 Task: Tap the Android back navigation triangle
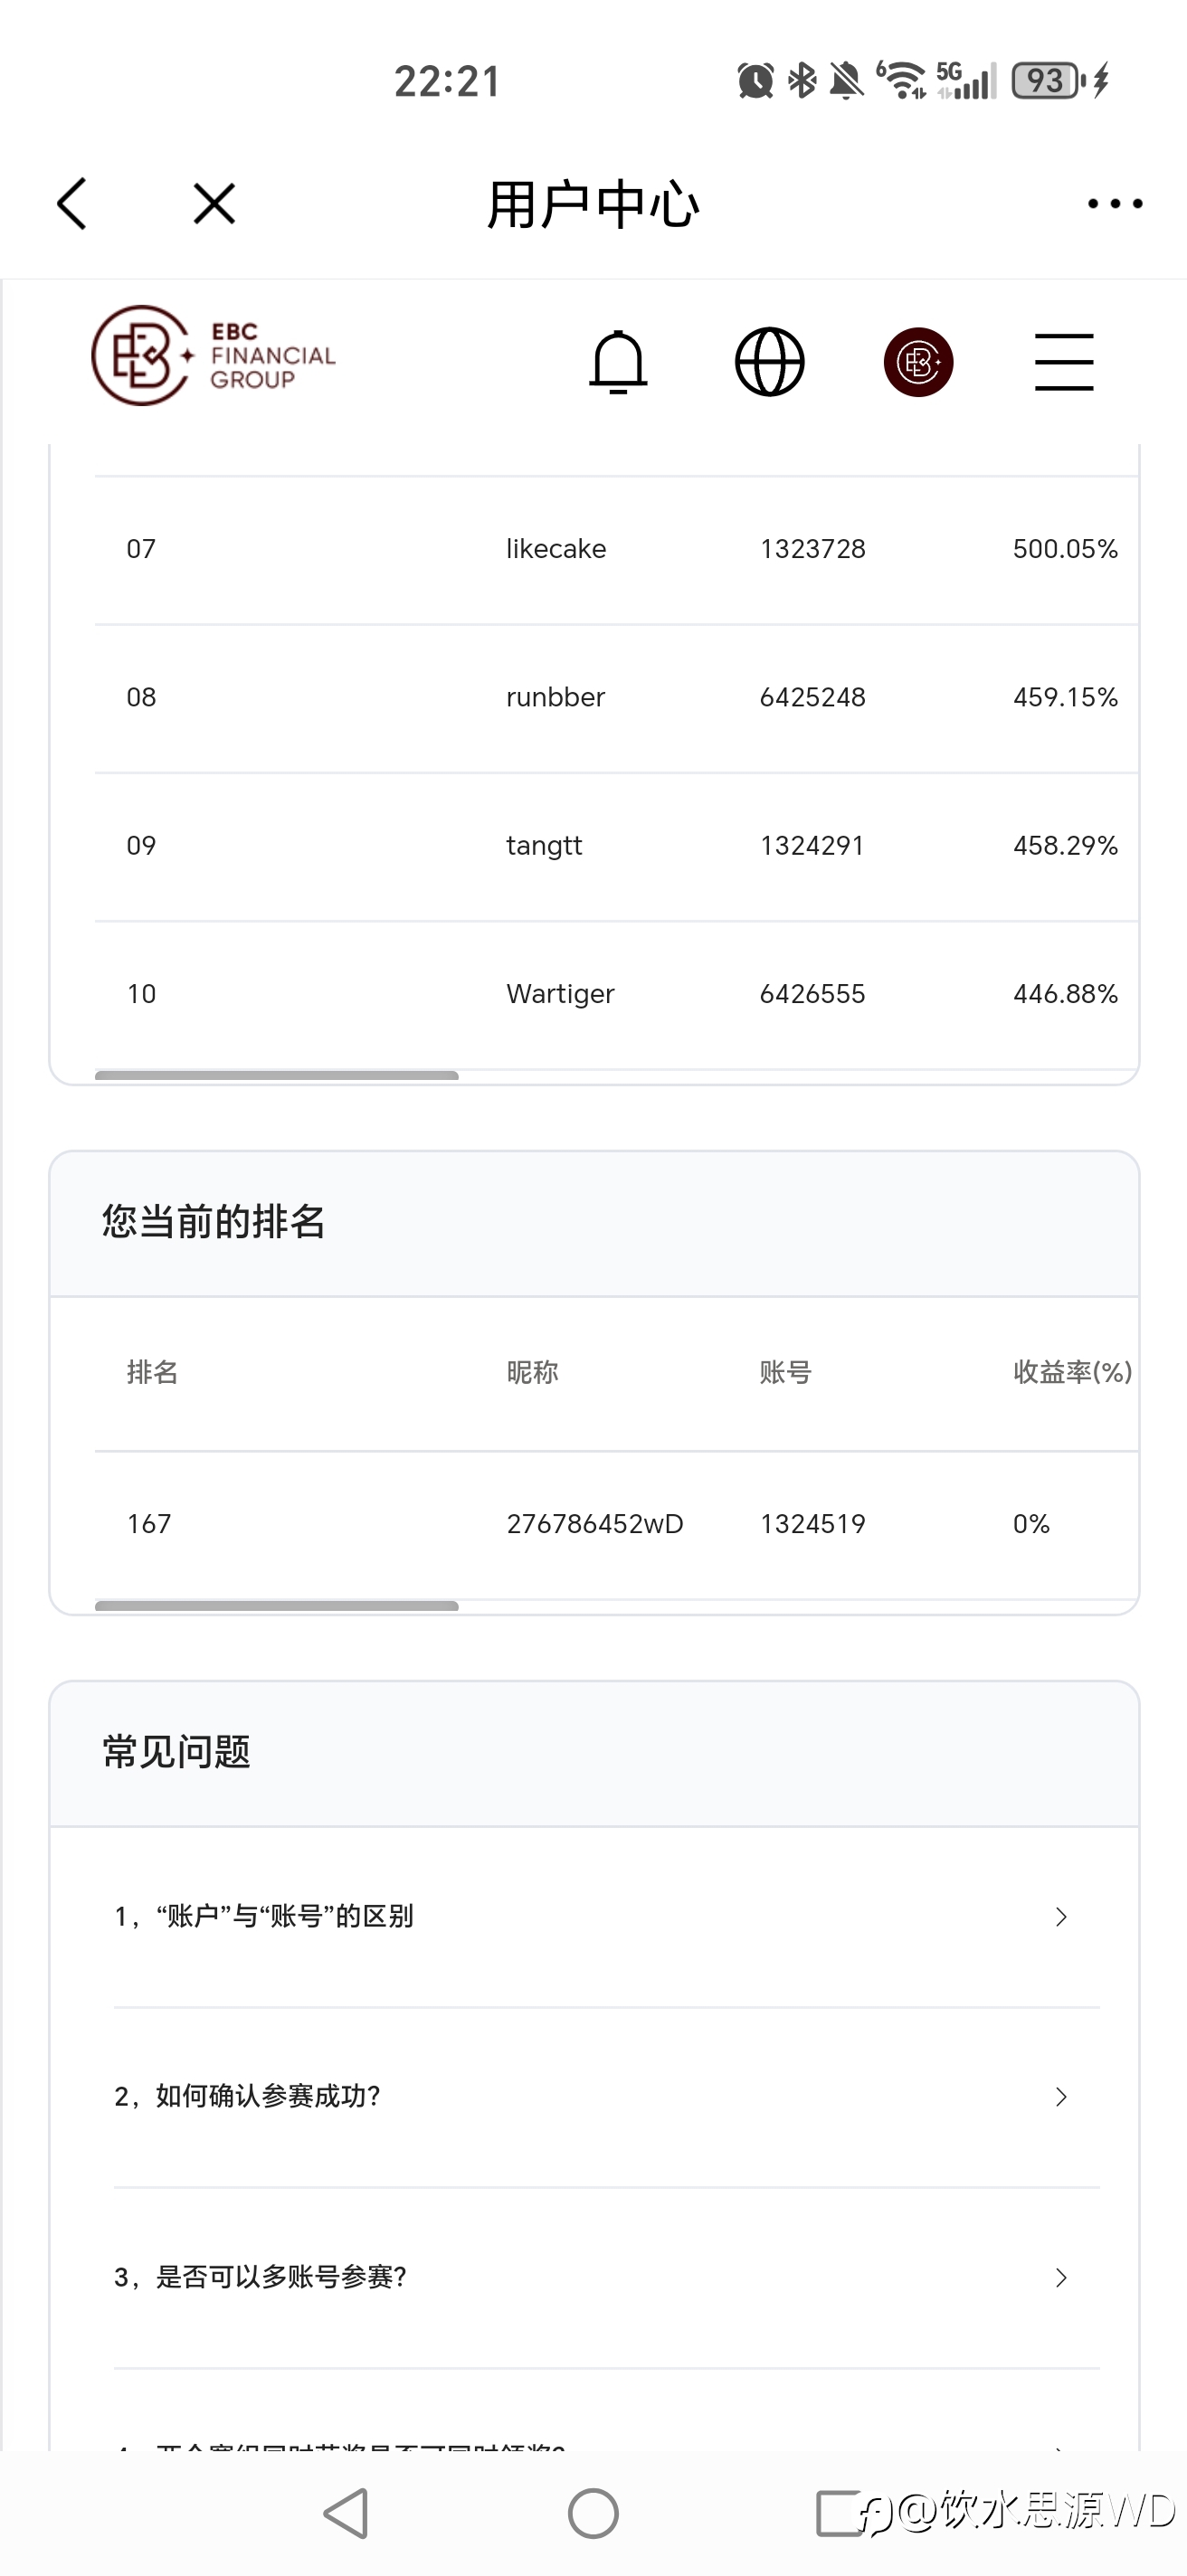[346, 2513]
